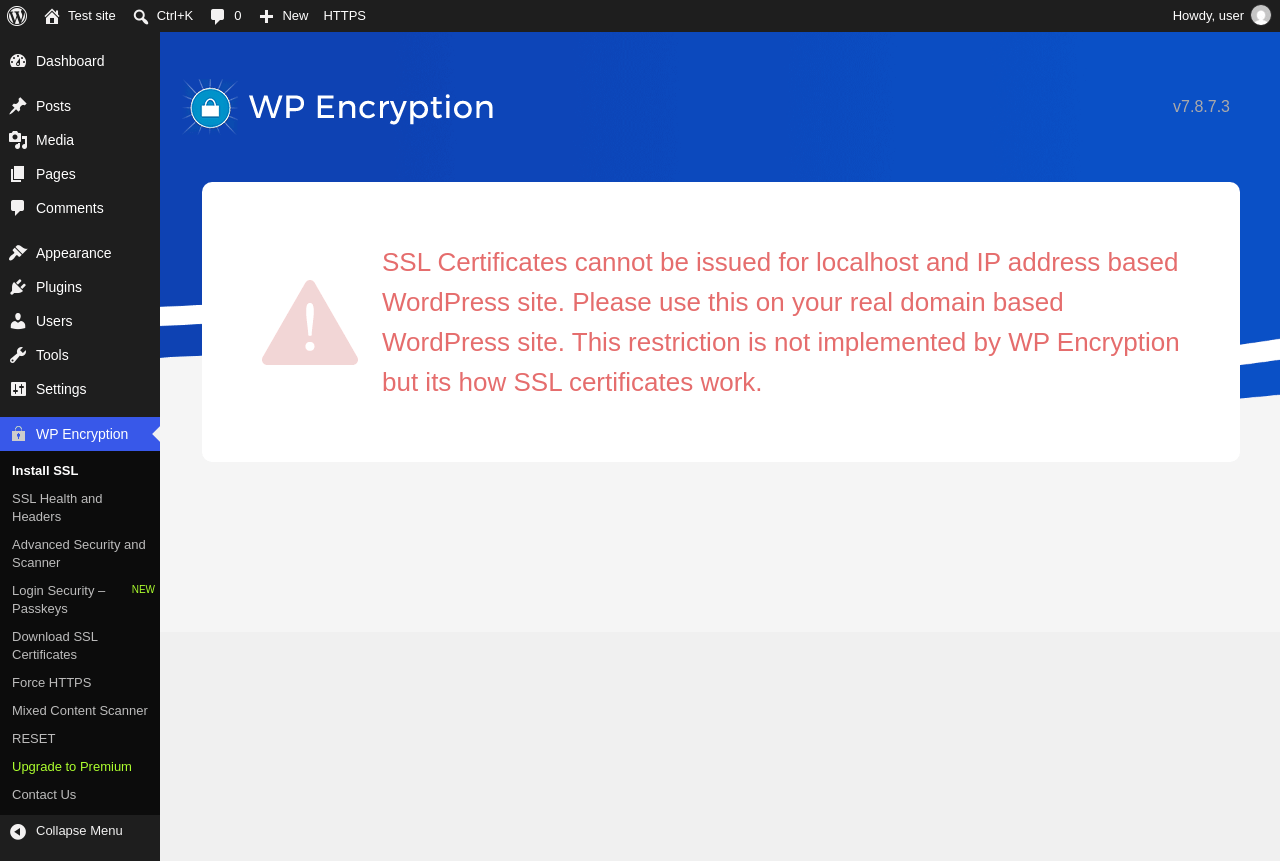Open the Howdy, user account menu
The width and height of the screenshot is (1280, 861).
coord(1221,16)
